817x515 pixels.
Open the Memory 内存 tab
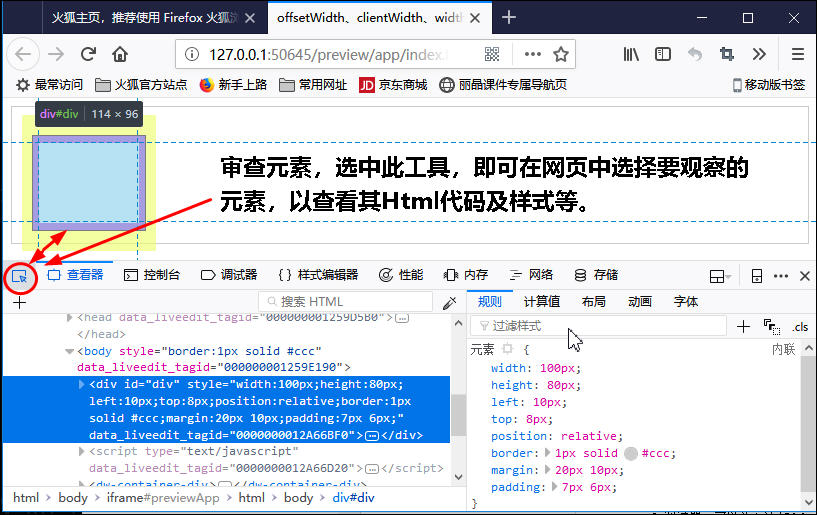465,275
